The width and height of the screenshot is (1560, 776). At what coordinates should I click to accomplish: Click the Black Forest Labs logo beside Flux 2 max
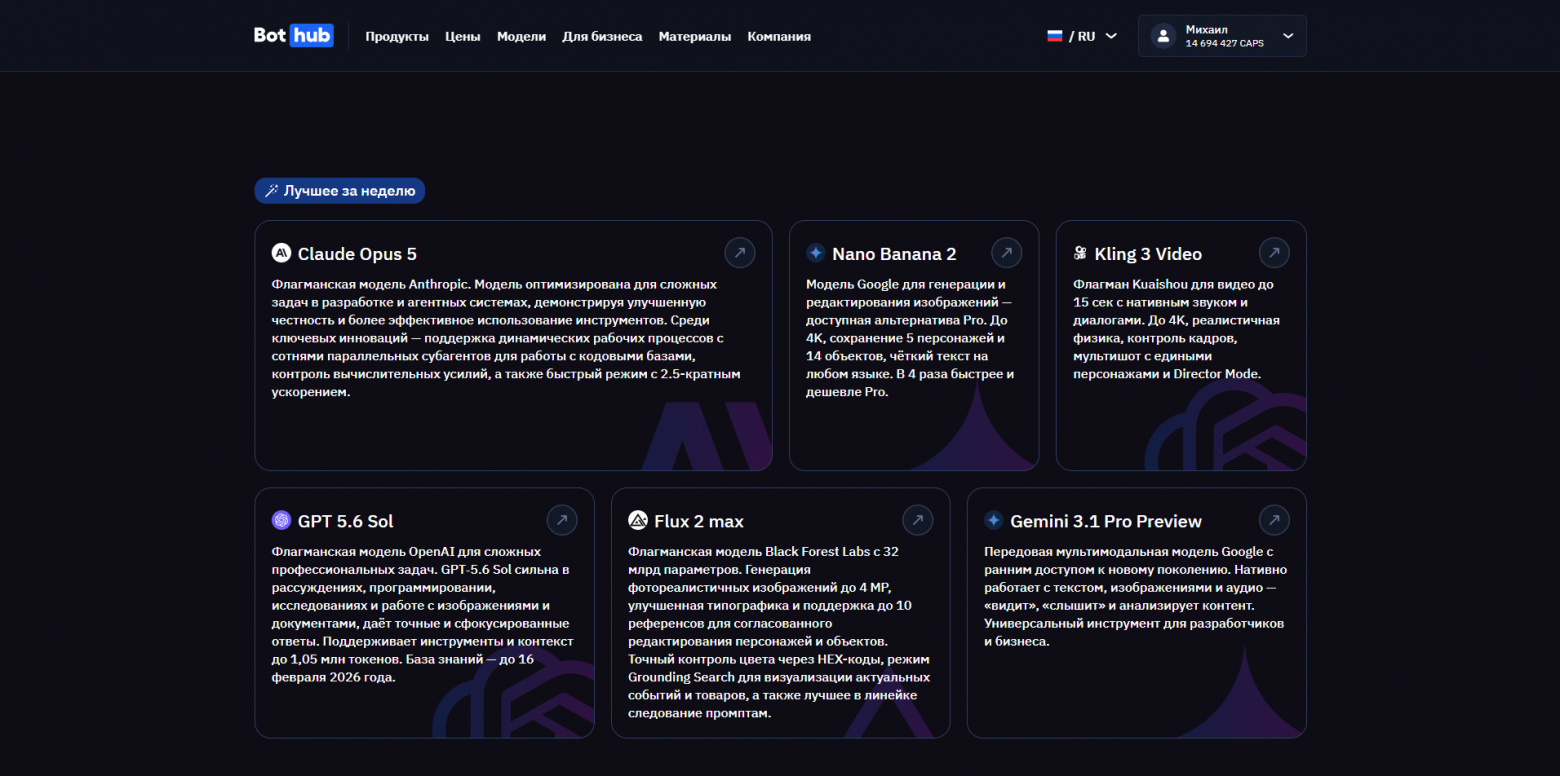tap(637, 520)
